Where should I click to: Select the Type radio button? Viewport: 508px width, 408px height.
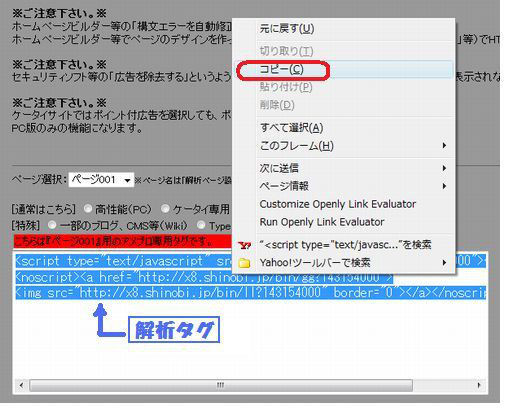click(x=201, y=225)
